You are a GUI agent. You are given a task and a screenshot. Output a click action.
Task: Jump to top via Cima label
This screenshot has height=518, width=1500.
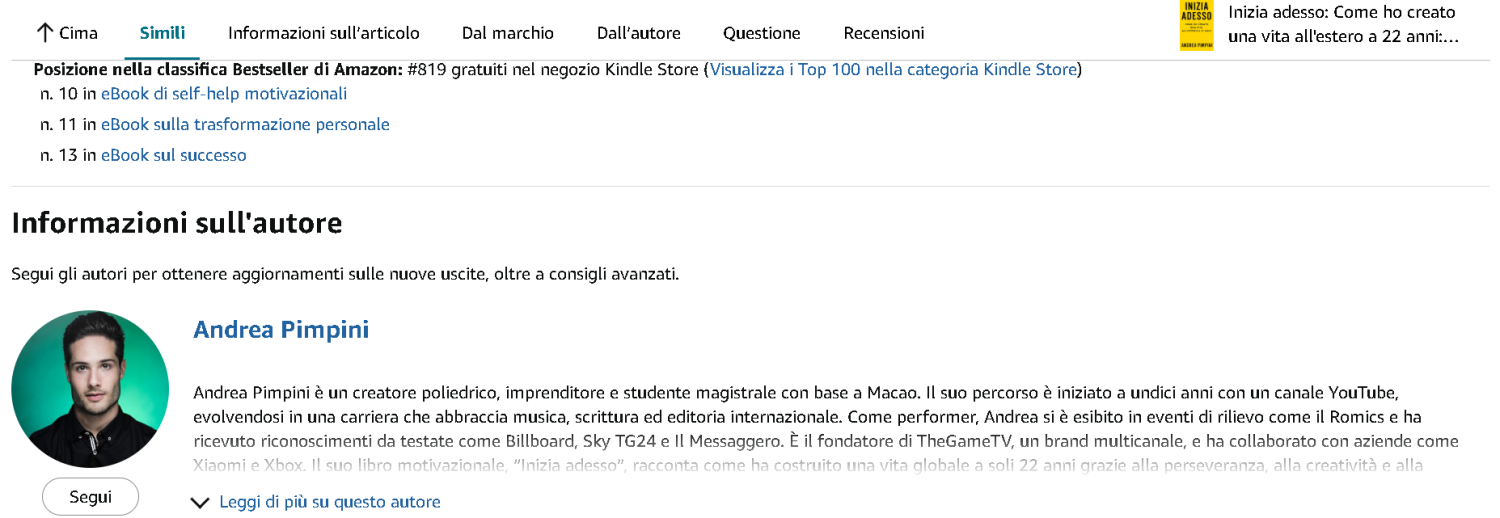click(78, 33)
